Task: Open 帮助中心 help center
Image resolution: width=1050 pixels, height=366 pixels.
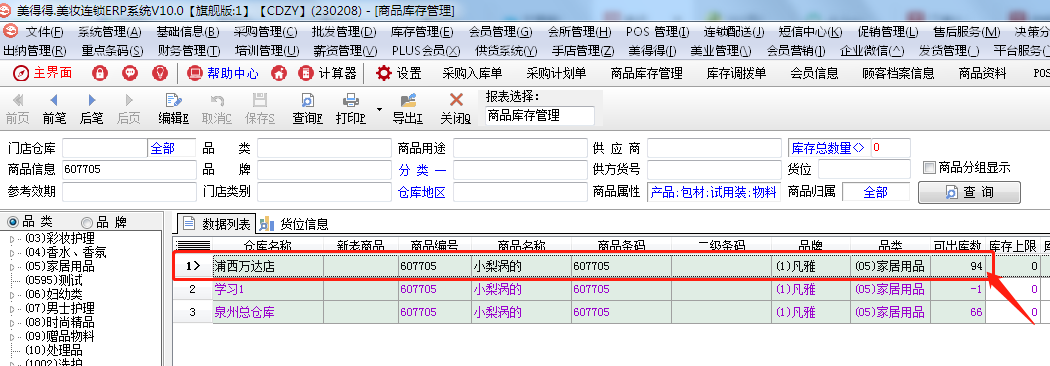Action: (223, 74)
